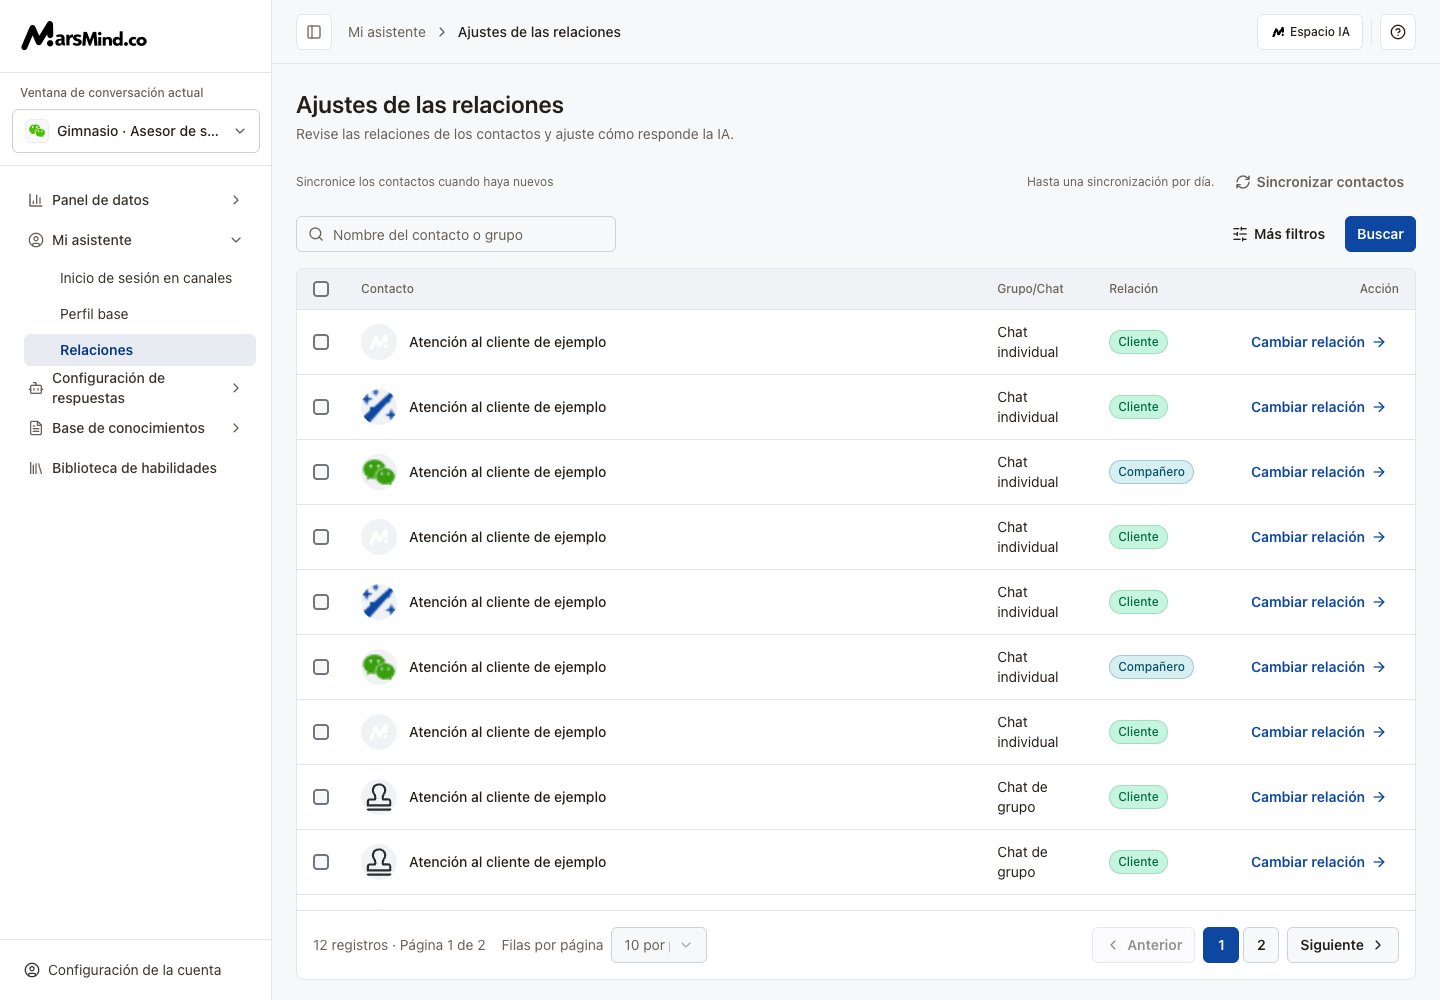
Task: Open Más filtros sliders icon
Action: [1240, 234]
